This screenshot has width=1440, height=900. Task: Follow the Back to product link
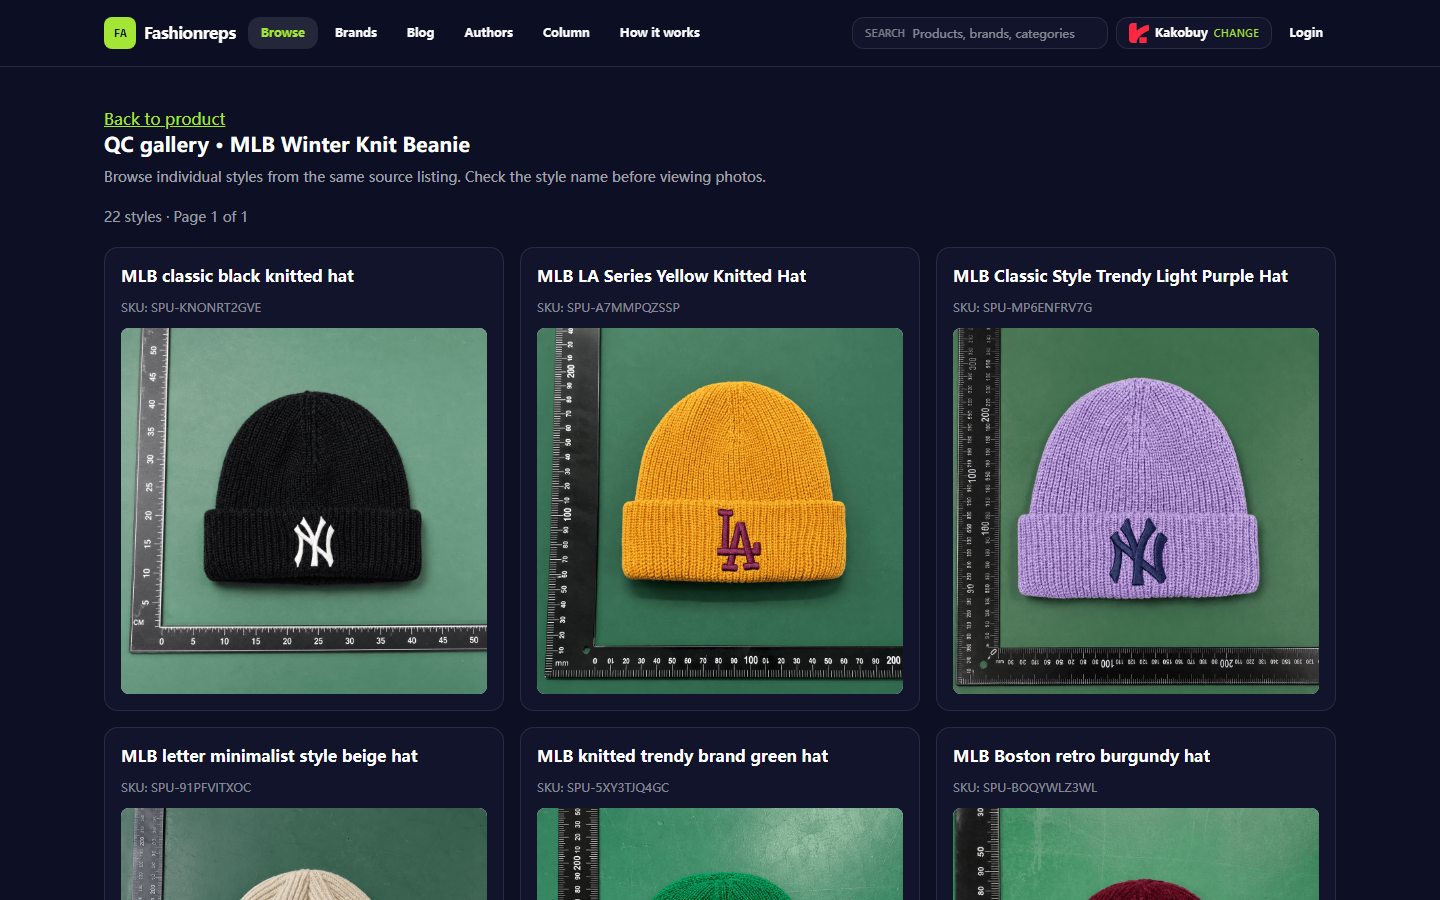165,119
